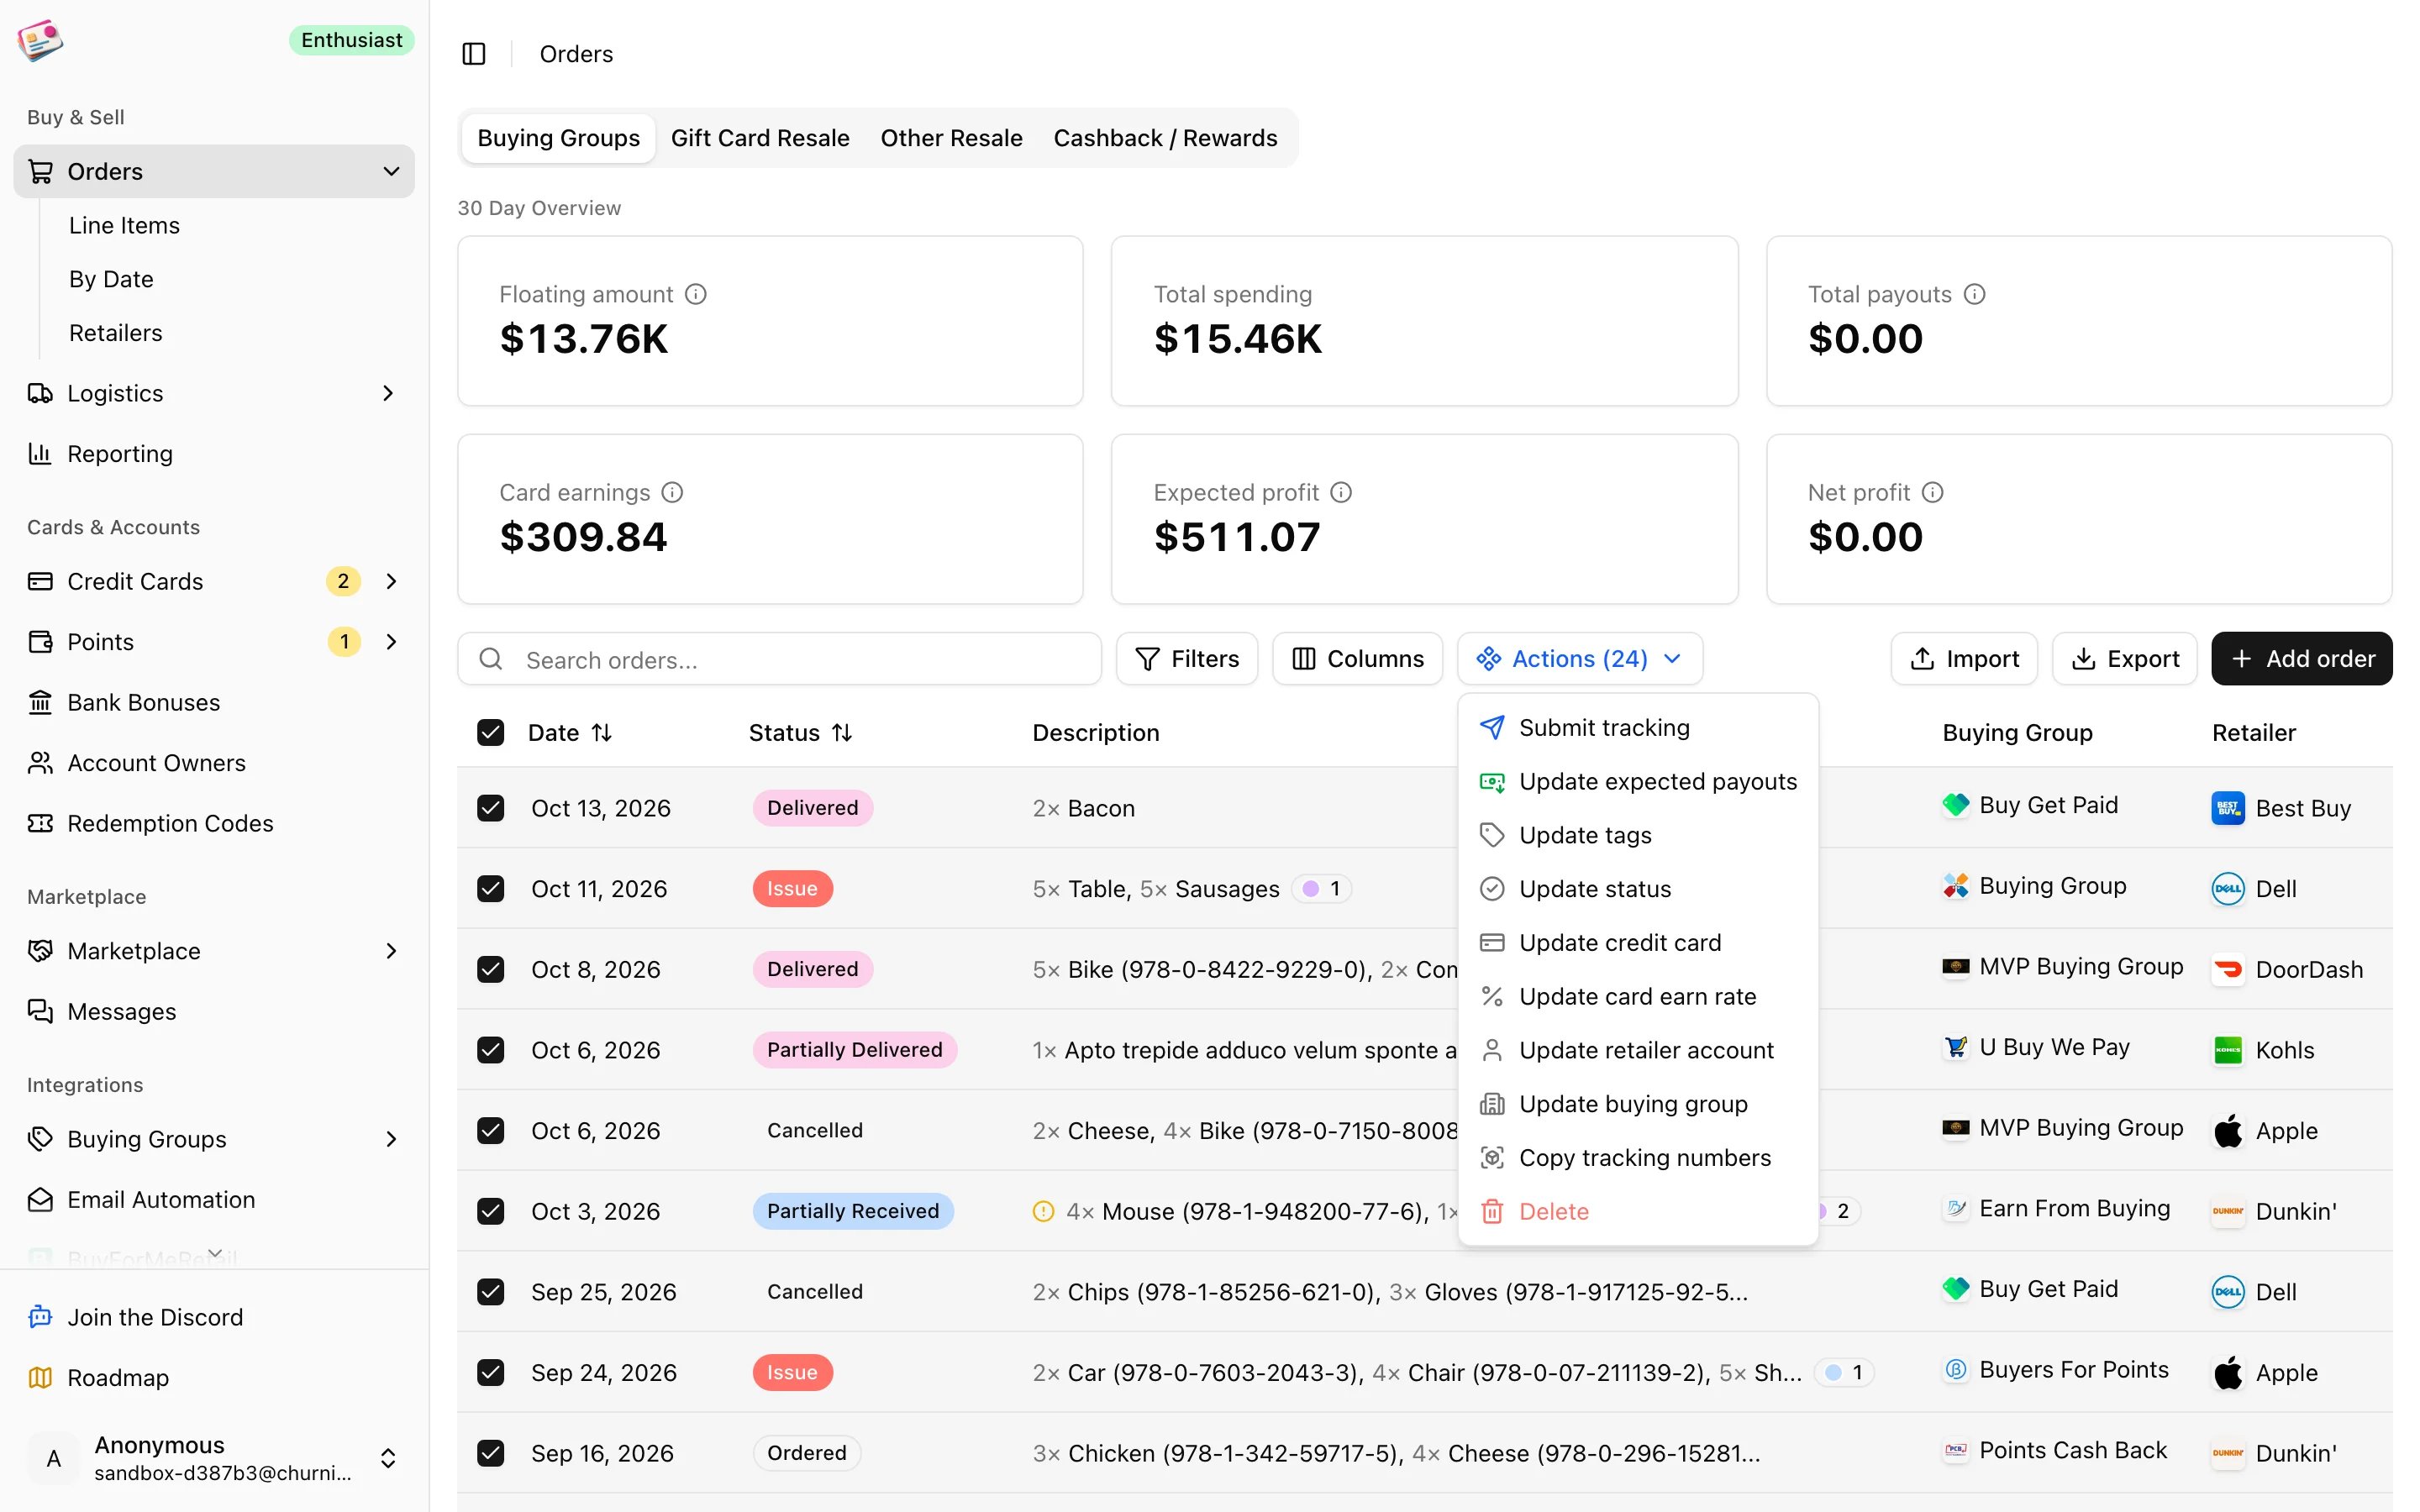The image size is (2420, 1512).
Task: Click the Search orders field
Action: (x=780, y=659)
